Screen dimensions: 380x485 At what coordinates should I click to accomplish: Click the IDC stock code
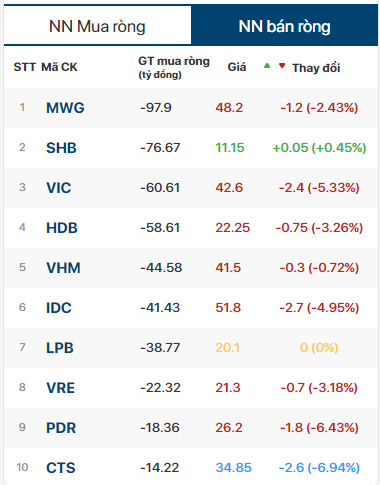(59, 308)
